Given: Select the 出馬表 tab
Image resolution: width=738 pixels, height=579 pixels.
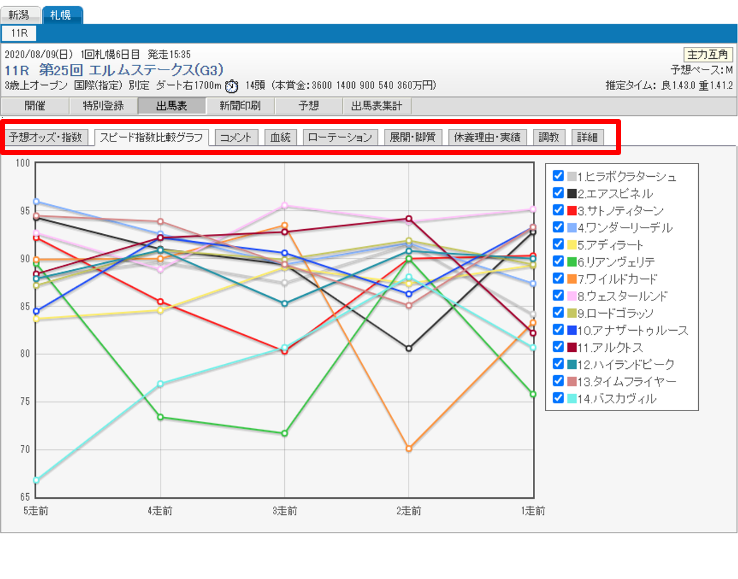Looking at the screenshot, I should pyautogui.click(x=171, y=106).
